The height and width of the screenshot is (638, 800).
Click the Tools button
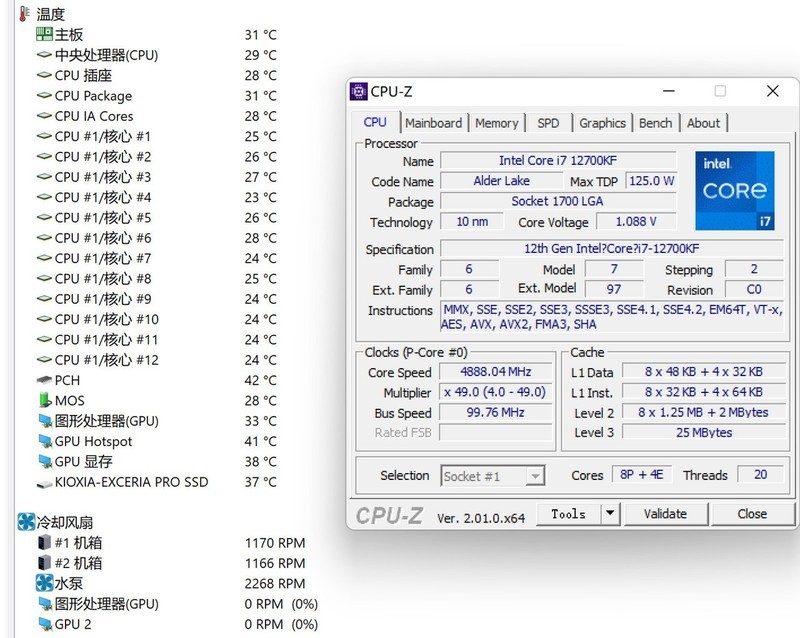pos(568,514)
